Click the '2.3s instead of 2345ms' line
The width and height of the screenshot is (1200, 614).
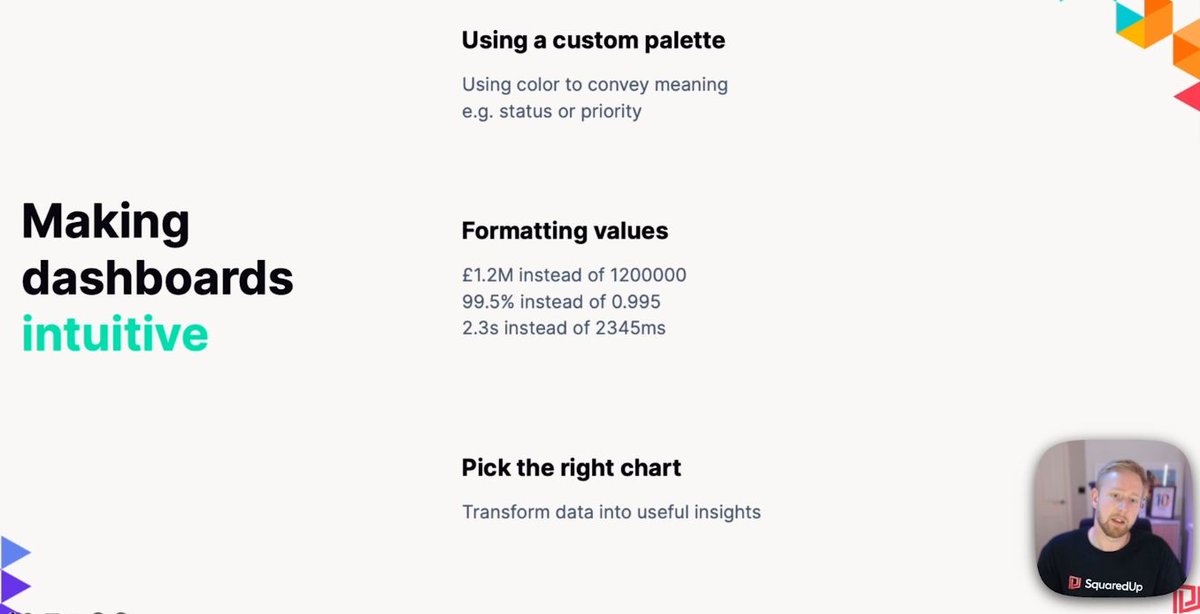click(563, 327)
